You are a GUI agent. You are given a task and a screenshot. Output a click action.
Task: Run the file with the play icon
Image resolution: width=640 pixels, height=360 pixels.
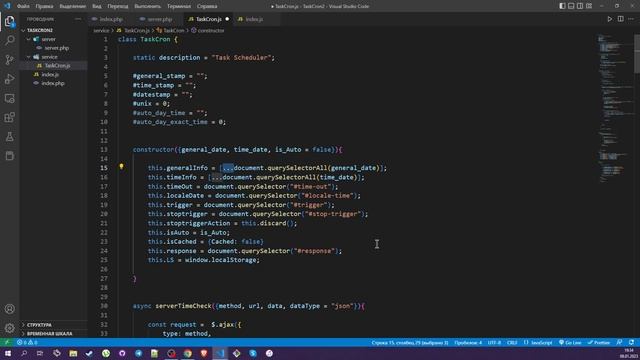[x=609, y=19]
